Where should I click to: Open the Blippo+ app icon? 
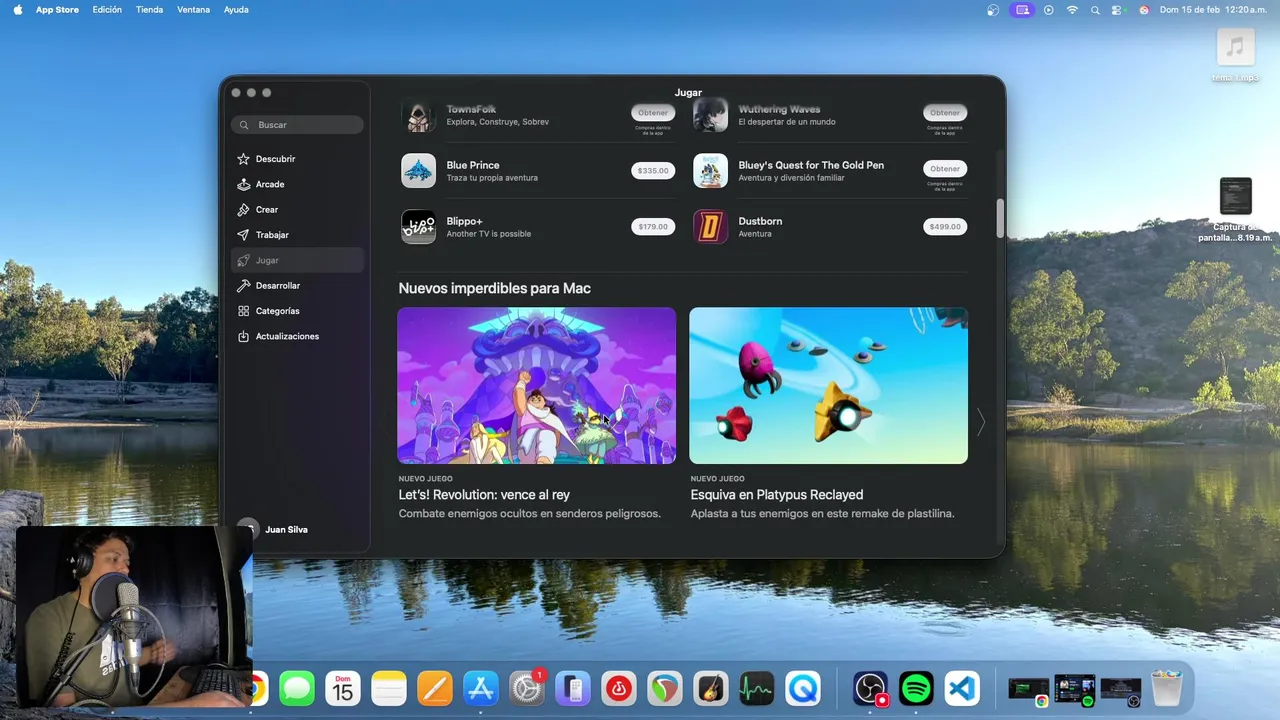coord(418,226)
